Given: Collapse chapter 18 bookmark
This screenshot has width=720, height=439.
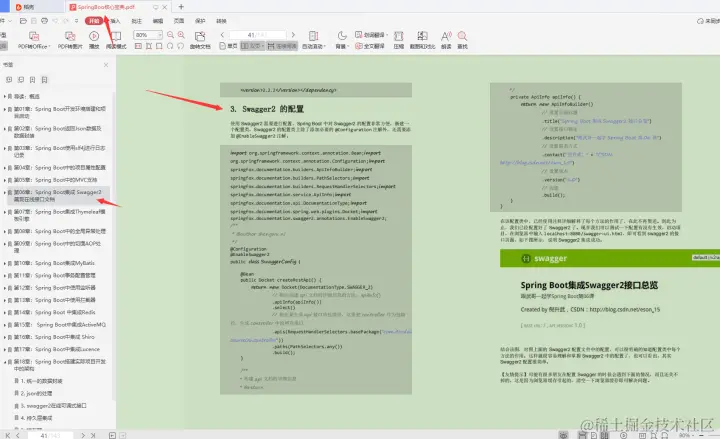Looking at the screenshot, I should 4,362.
